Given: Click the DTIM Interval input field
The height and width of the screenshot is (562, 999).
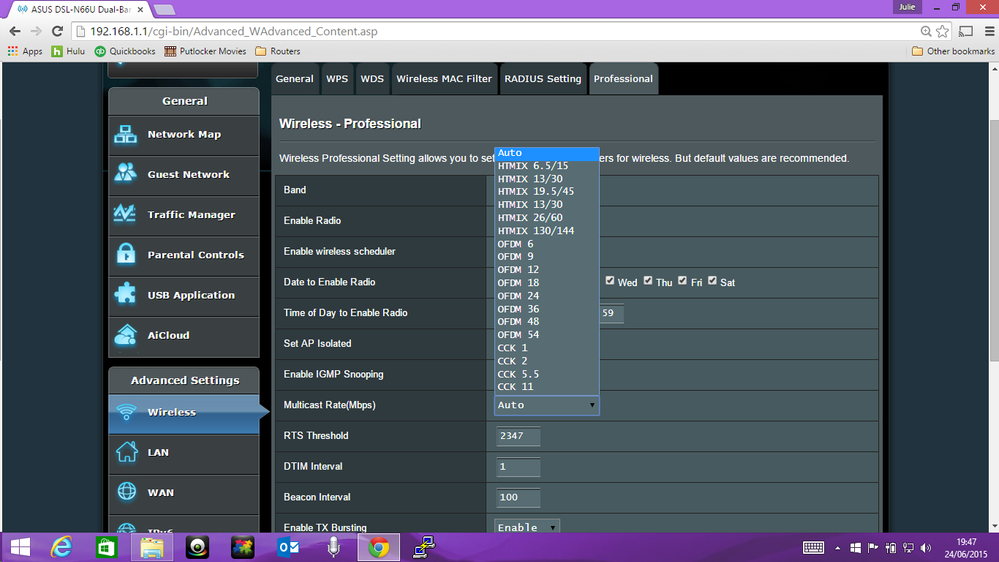Looking at the screenshot, I should point(518,466).
